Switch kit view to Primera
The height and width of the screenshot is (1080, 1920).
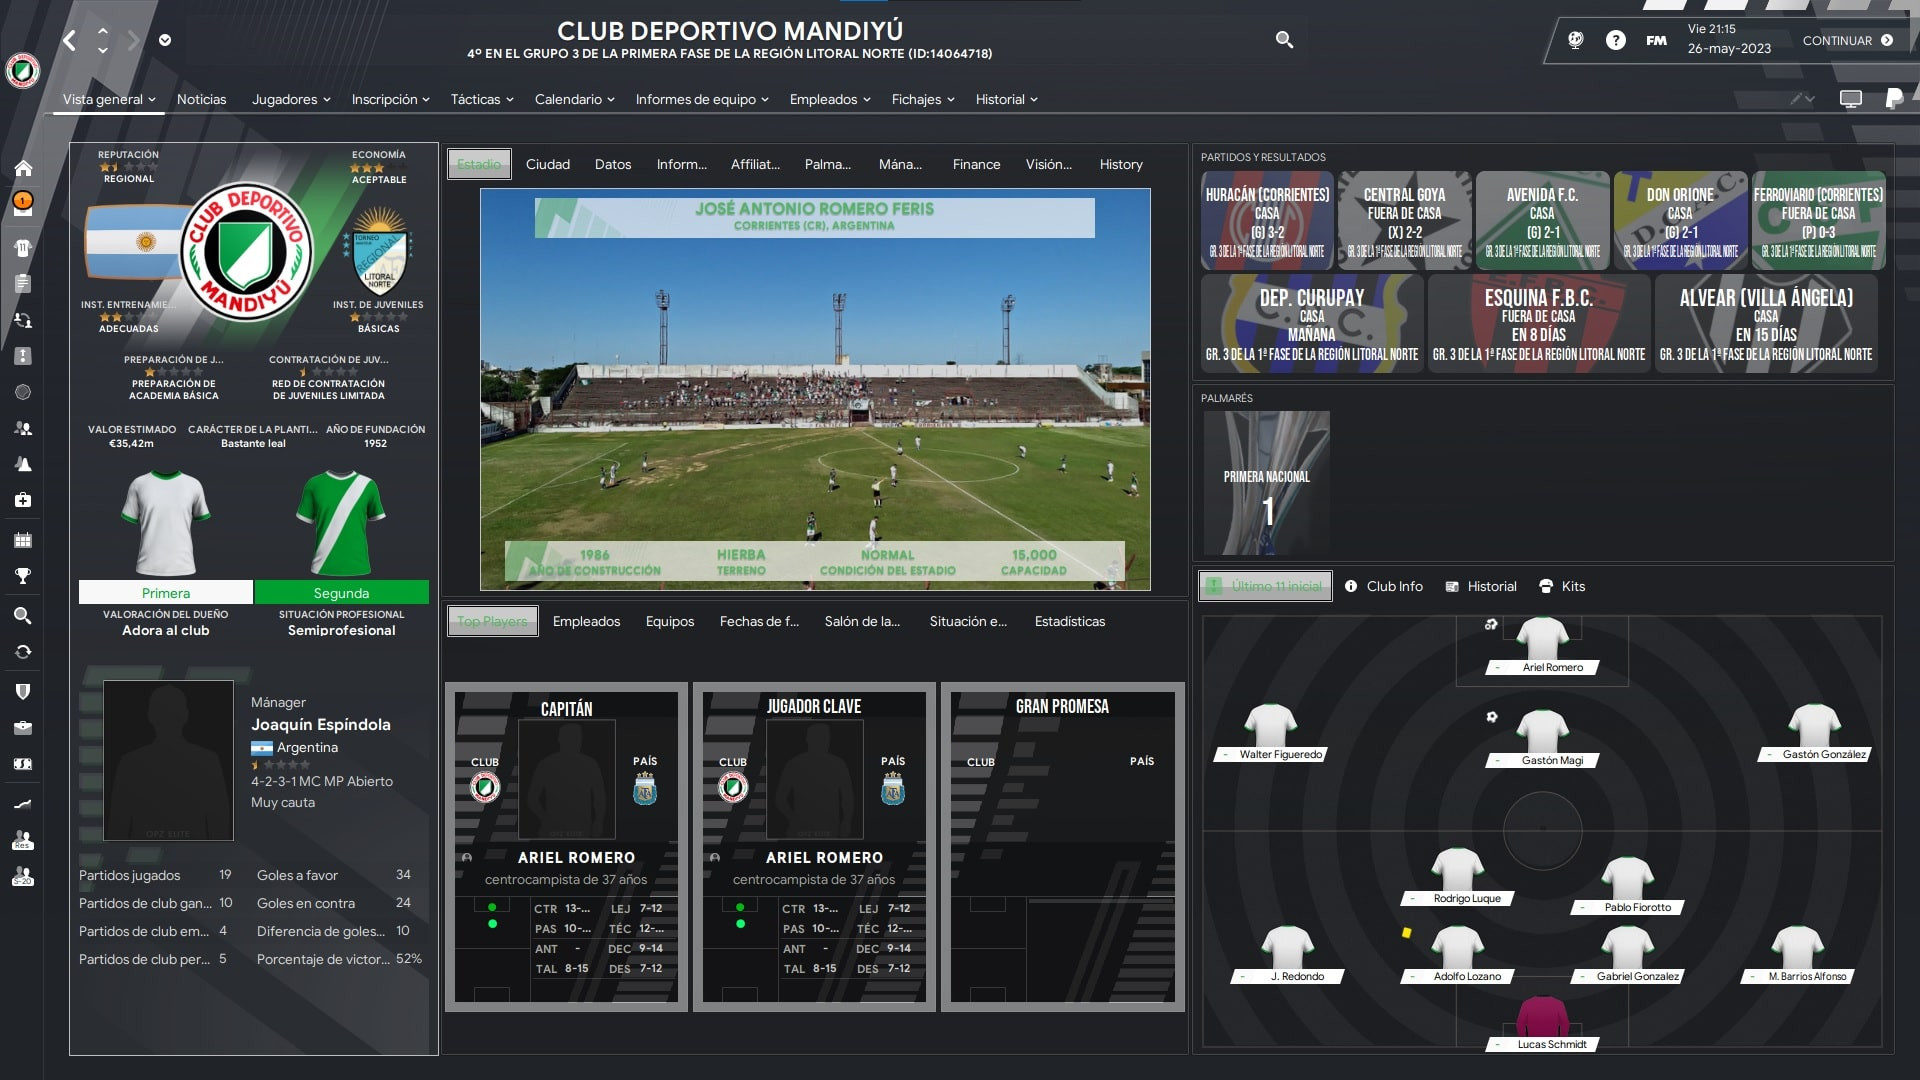pos(166,593)
